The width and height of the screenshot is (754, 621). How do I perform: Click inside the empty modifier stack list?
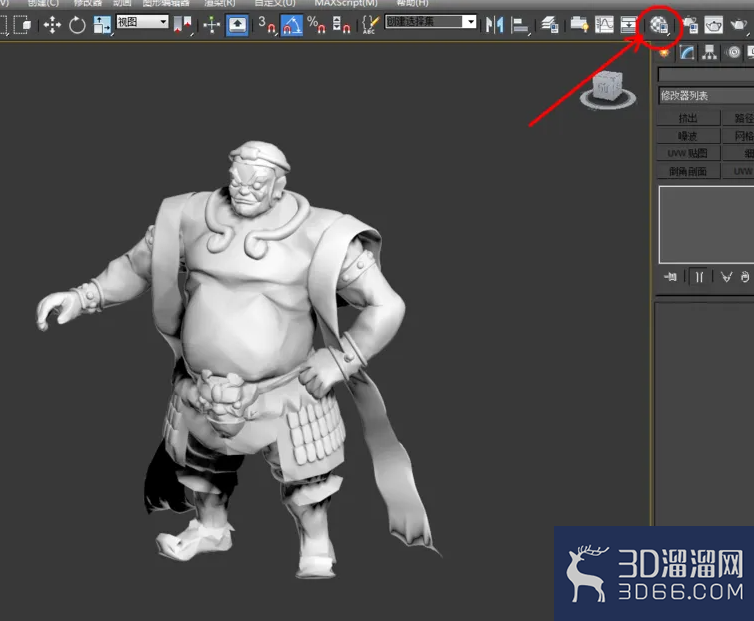pos(706,225)
